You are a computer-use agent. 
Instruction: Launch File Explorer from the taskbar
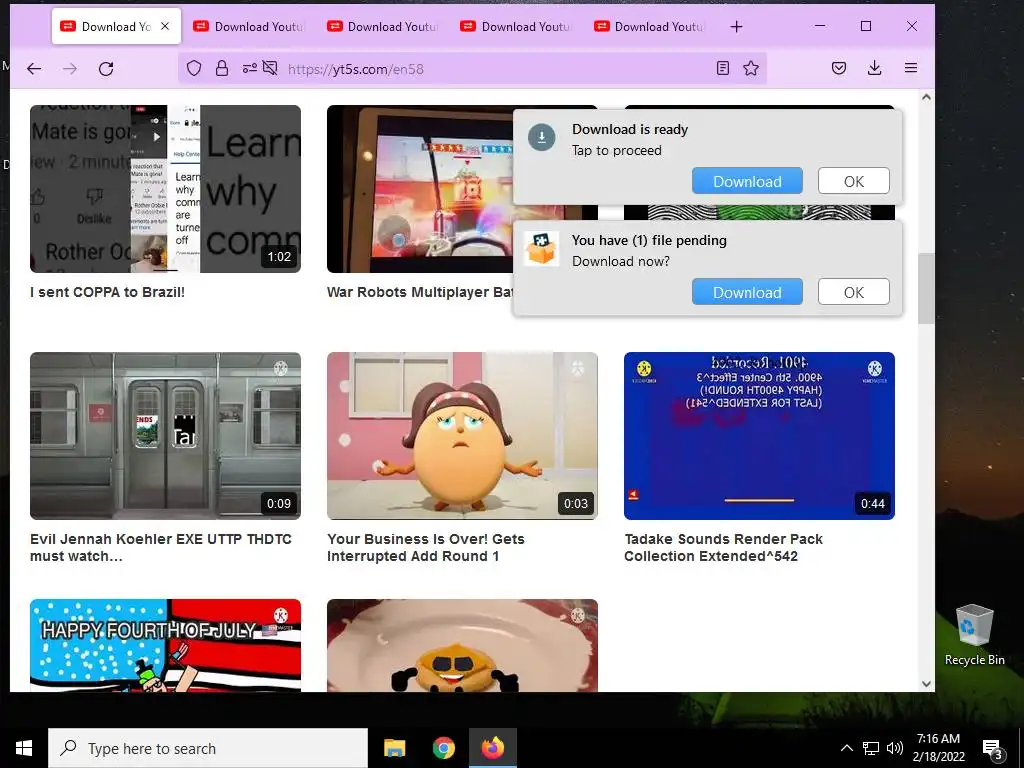[x=394, y=748]
